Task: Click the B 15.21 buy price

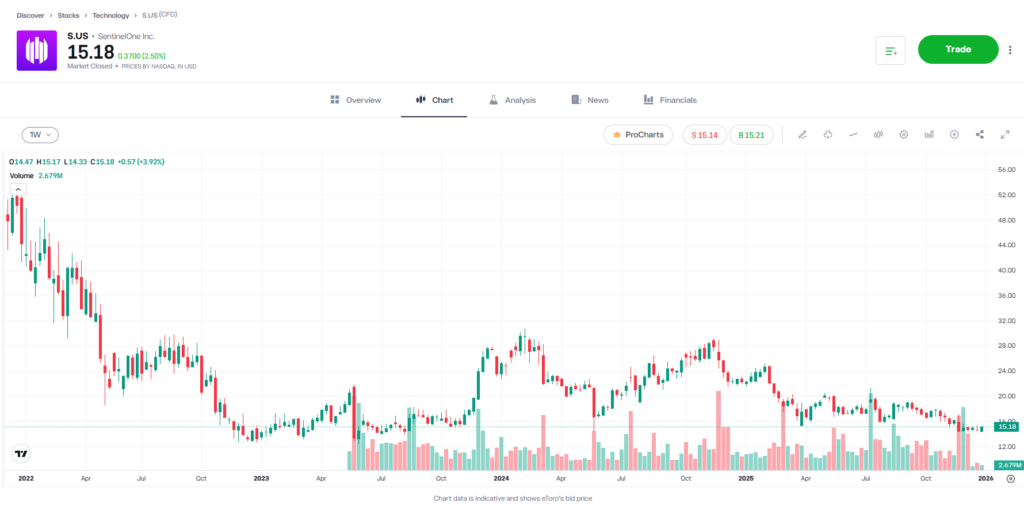Action: pyautogui.click(x=751, y=134)
